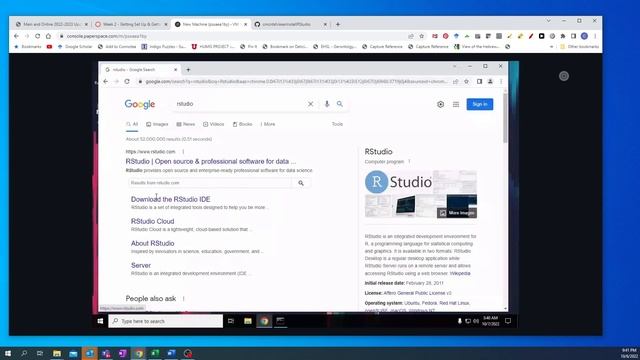This screenshot has width=640, height=360.
Task: Go back in the outer Paperspace Chrome window
Action: pos(16,36)
